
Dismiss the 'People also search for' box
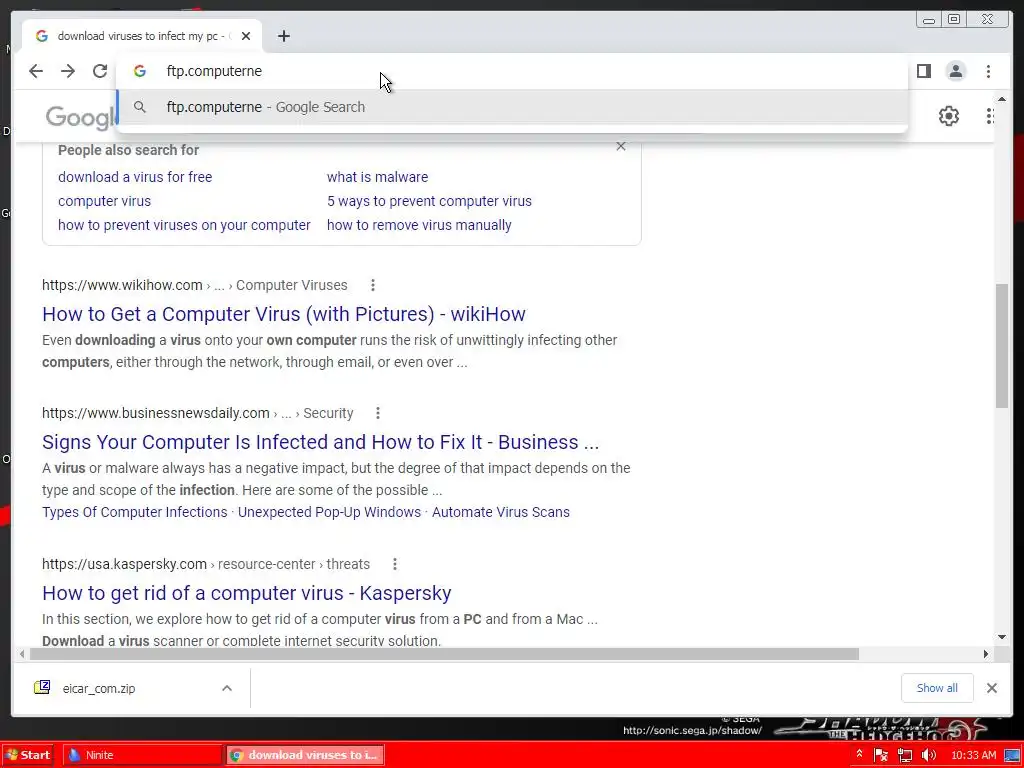pyautogui.click(x=621, y=146)
